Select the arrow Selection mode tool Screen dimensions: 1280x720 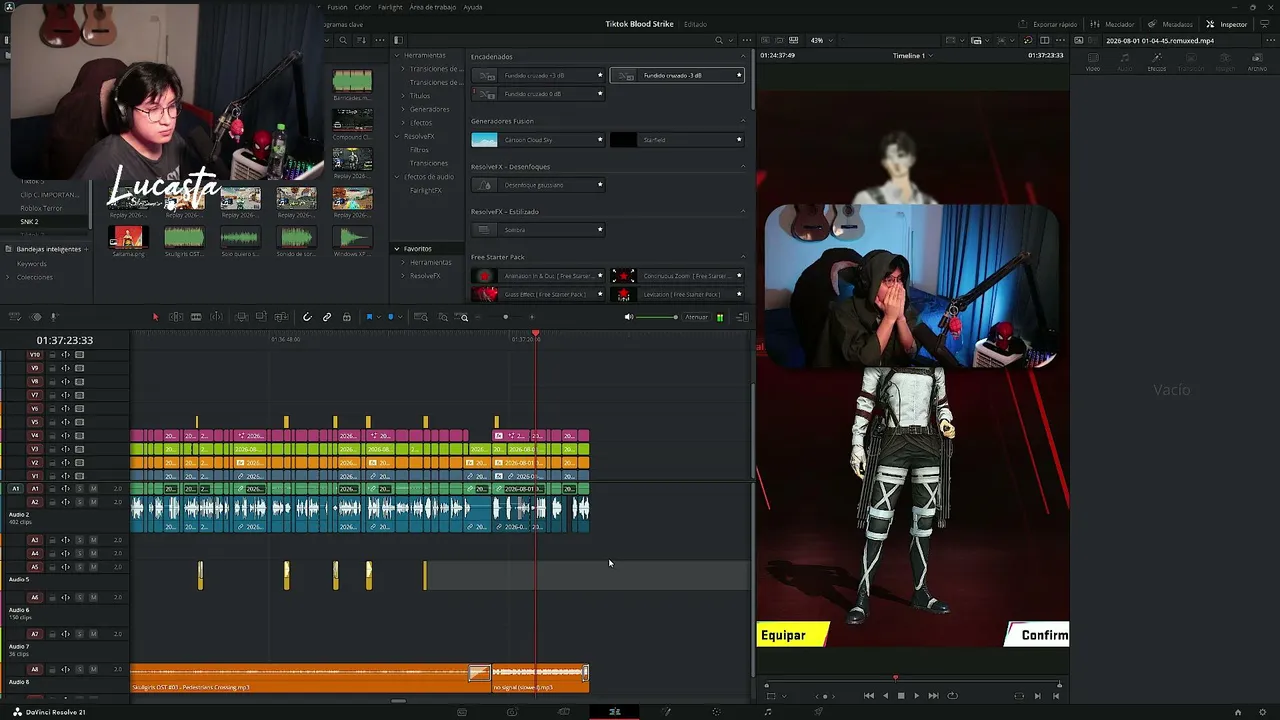point(155,317)
